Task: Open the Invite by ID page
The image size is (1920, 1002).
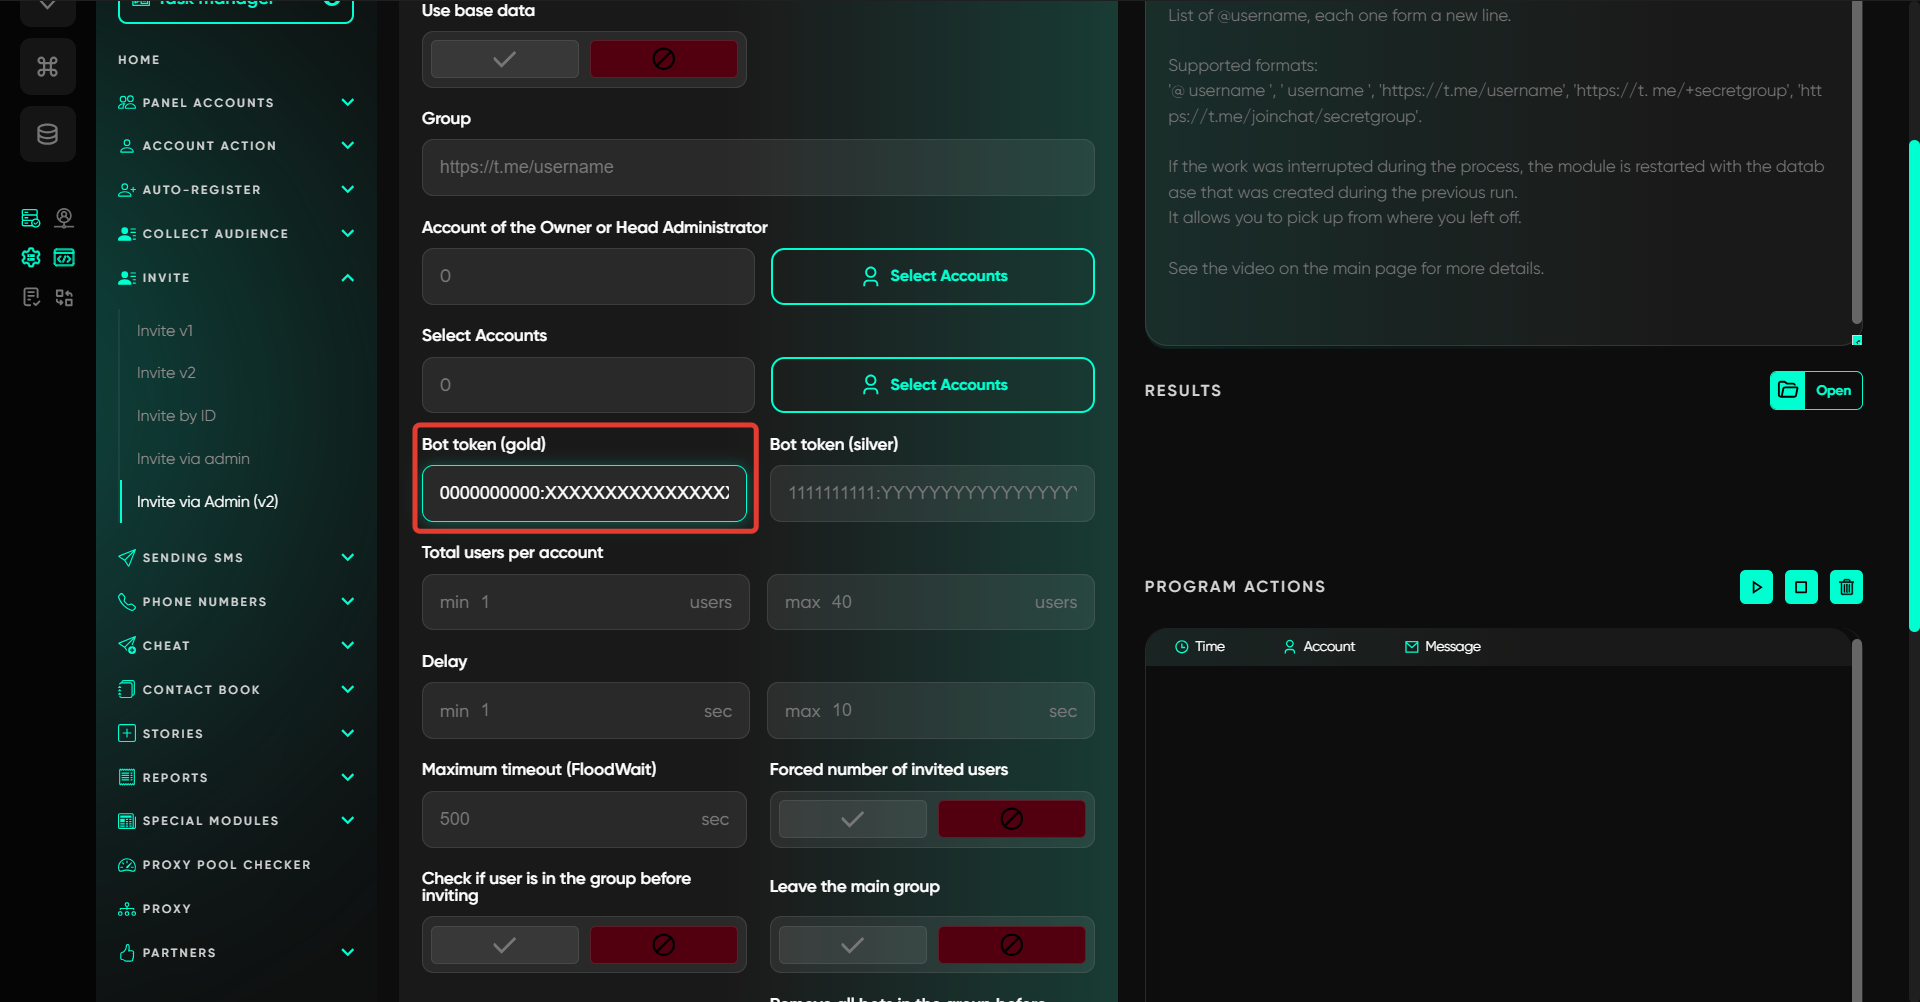Action: pyautogui.click(x=176, y=416)
